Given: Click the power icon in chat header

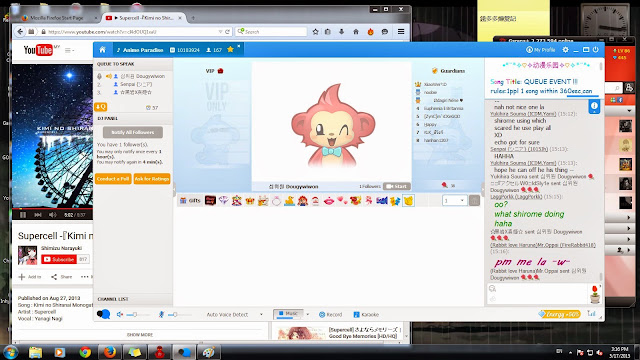Looking at the screenshot, I should 596,50.
